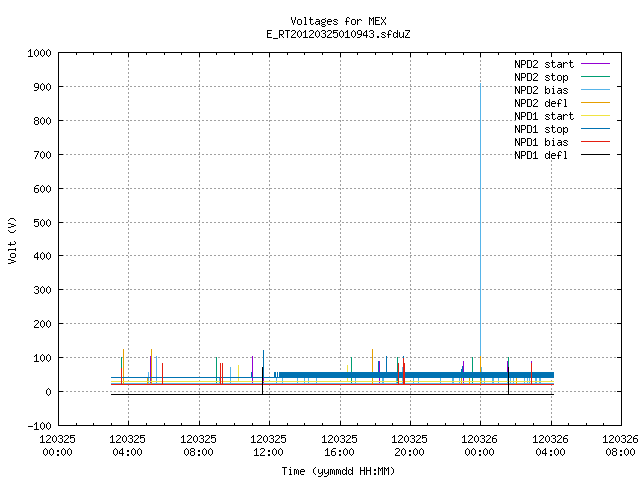Click the 800 y-axis tick label
Viewport: 640px width, 480px height.
pyautogui.click(x=42, y=121)
